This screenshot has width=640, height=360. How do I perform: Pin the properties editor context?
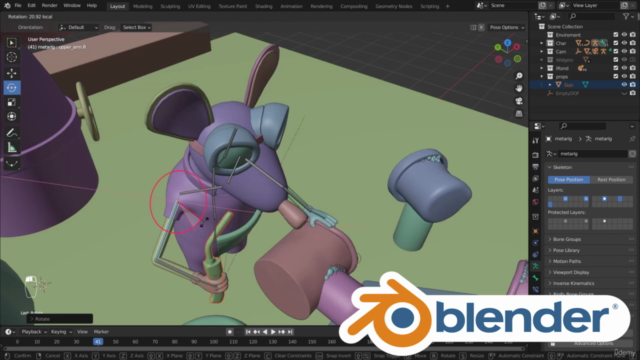(x=632, y=139)
